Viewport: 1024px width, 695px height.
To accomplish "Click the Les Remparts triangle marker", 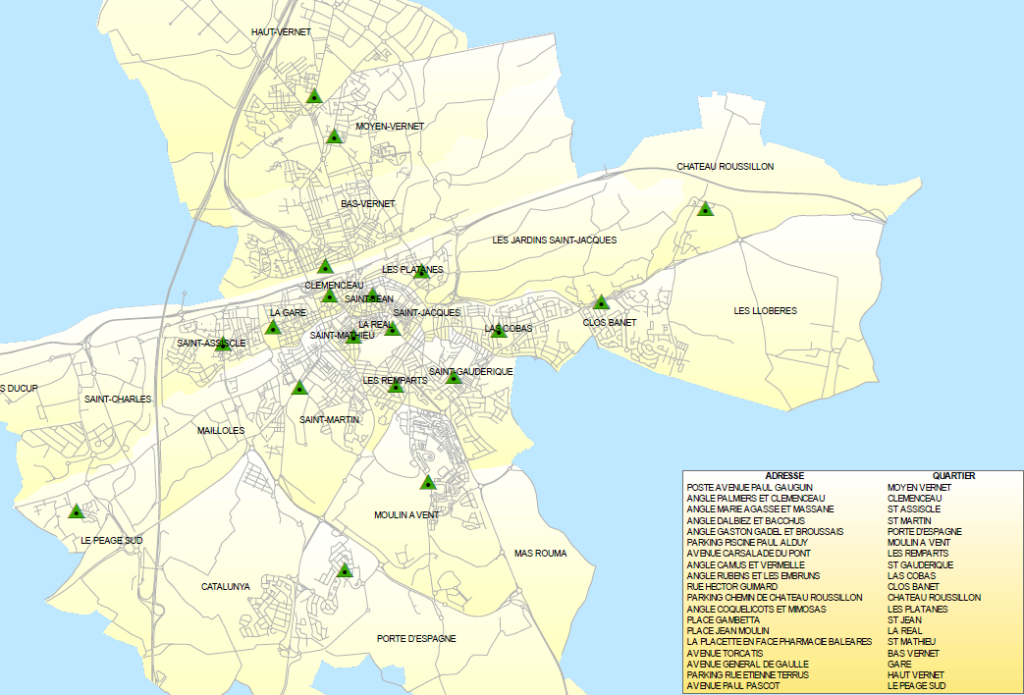I will click(396, 384).
